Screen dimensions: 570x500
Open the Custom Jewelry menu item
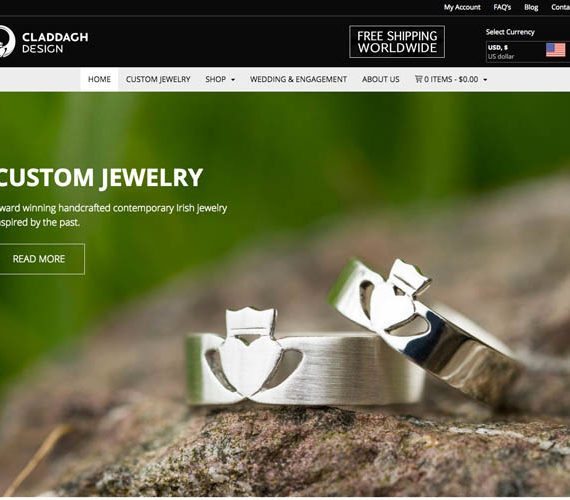pos(158,79)
